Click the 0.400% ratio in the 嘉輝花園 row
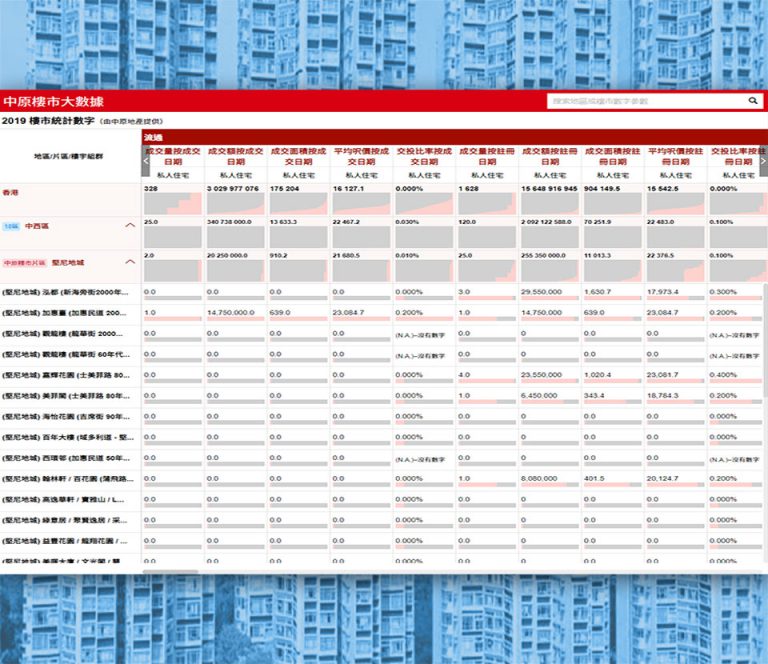This screenshot has width=768, height=664. pyautogui.click(x=723, y=375)
